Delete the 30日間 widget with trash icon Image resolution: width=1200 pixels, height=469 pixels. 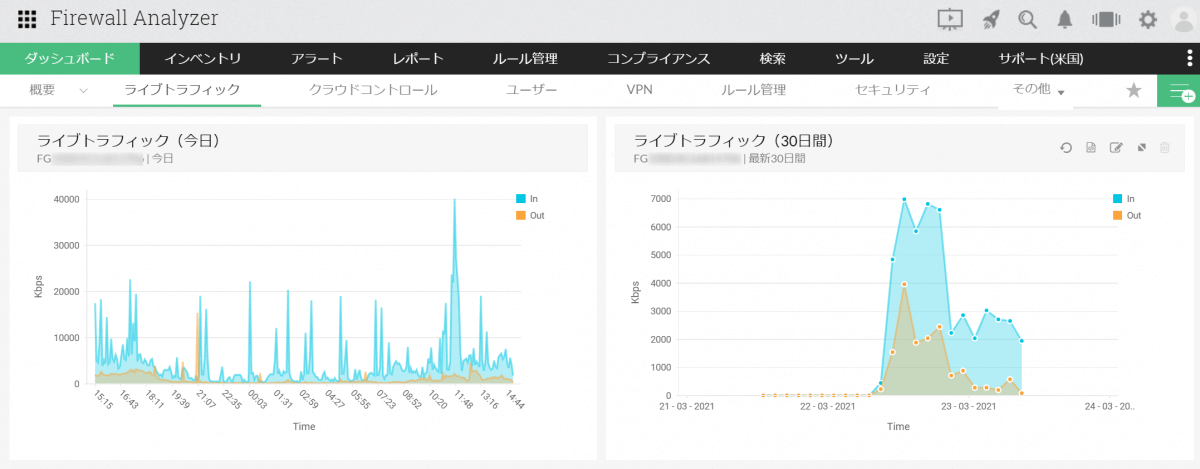pos(1165,148)
